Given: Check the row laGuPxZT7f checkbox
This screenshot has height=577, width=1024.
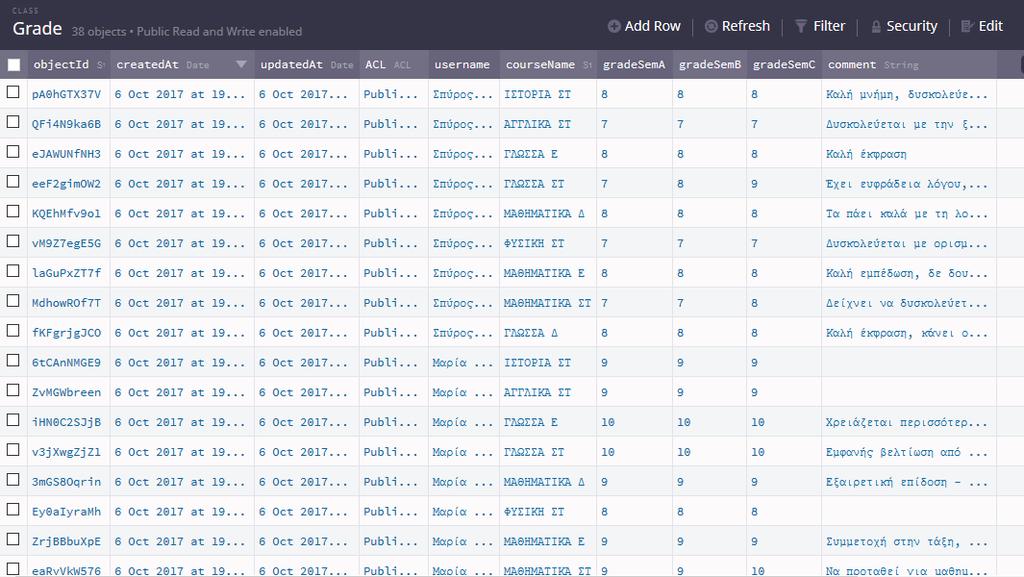Looking at the screenshot, I should point(13,271).
